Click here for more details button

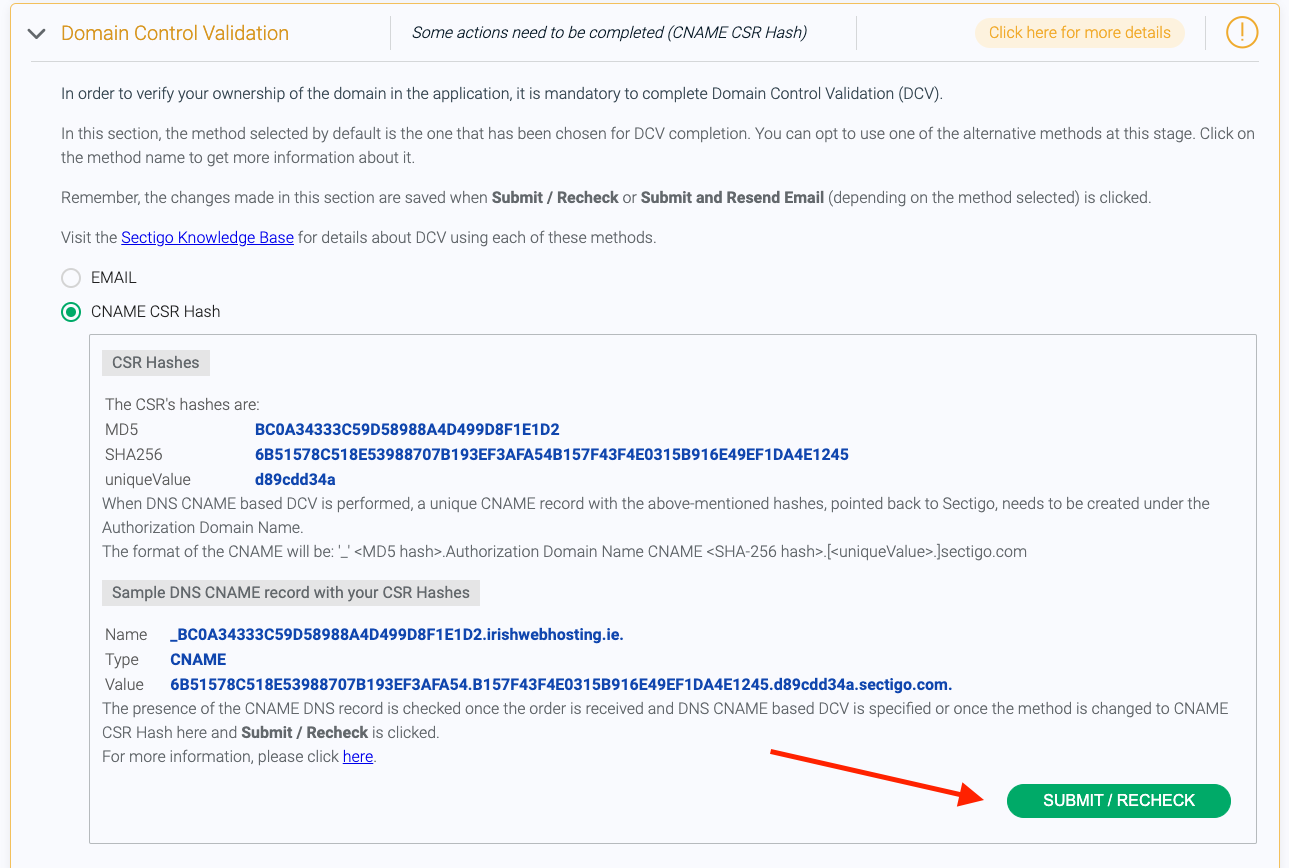pyautogui.click(x=1079, y=33)
